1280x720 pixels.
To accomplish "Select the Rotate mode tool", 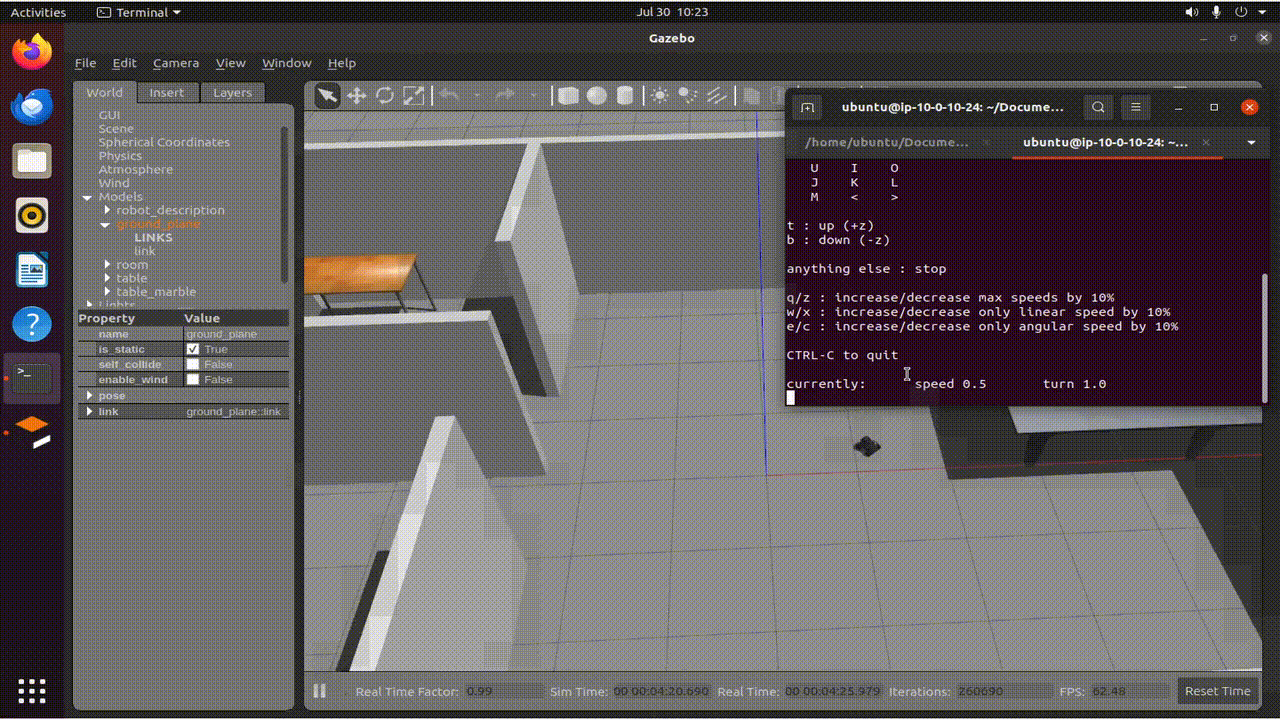I will point(385,96).
